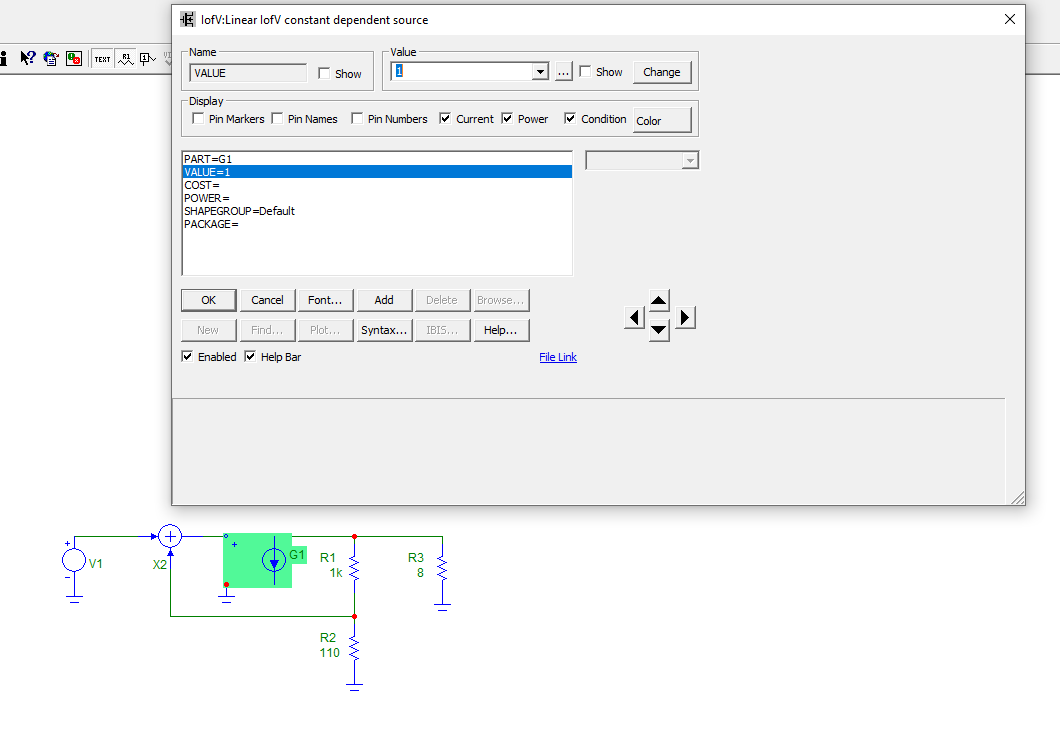The height and width of the screenshot is (751, 1060).
Task: Open the Value combo box dropdown
Action: [x=539, y=71]
